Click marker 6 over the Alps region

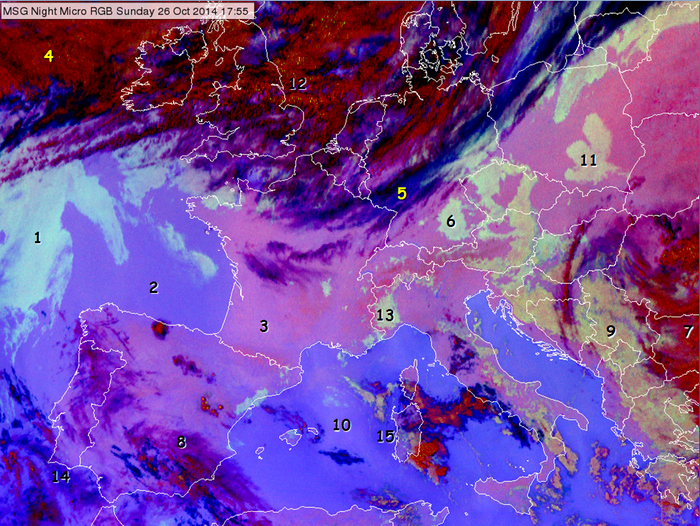450,222
